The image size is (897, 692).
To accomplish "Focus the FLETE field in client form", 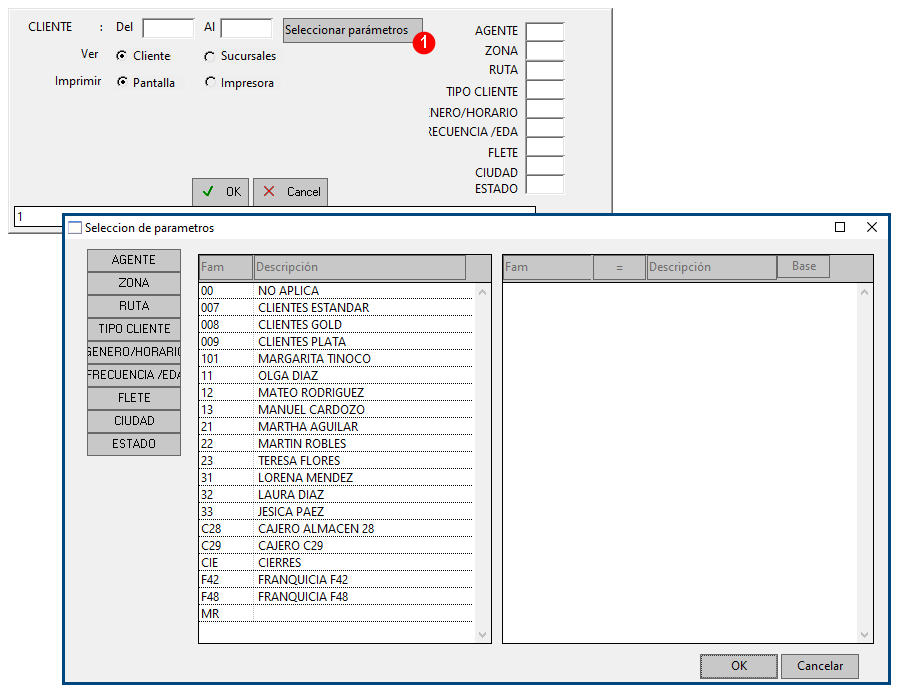I will coord(545,147).
